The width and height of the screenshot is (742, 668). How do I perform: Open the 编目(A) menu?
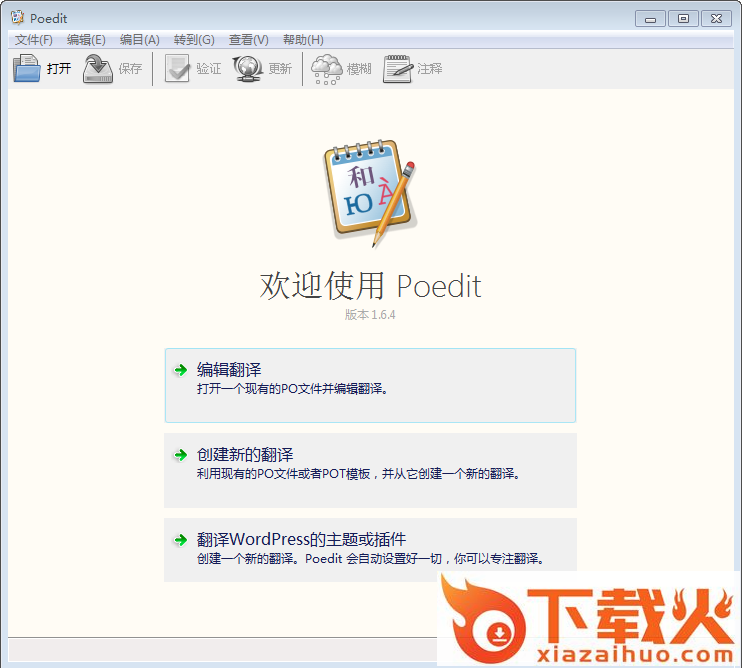[140, 40]
